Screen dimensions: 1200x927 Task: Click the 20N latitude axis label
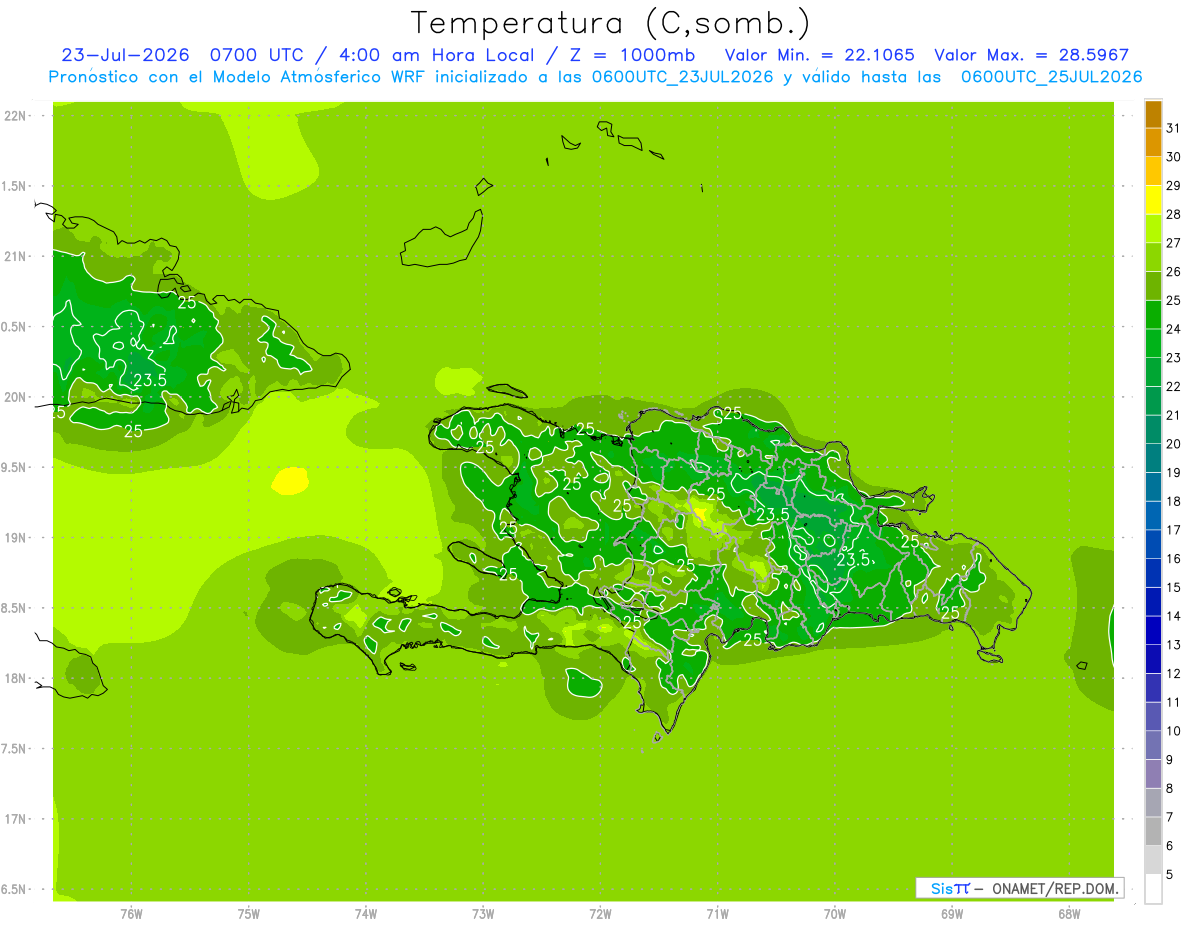point(14,397)
